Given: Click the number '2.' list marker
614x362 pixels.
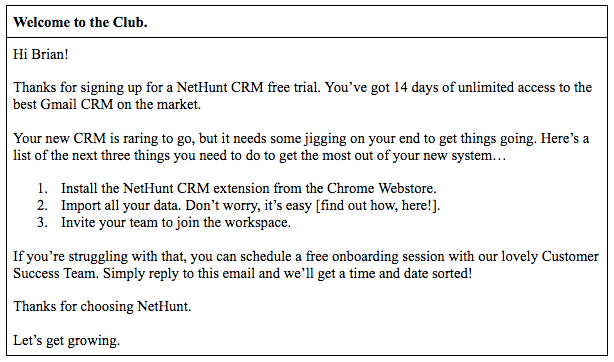Looking at the screenshot, I should [x=43, y=205].
